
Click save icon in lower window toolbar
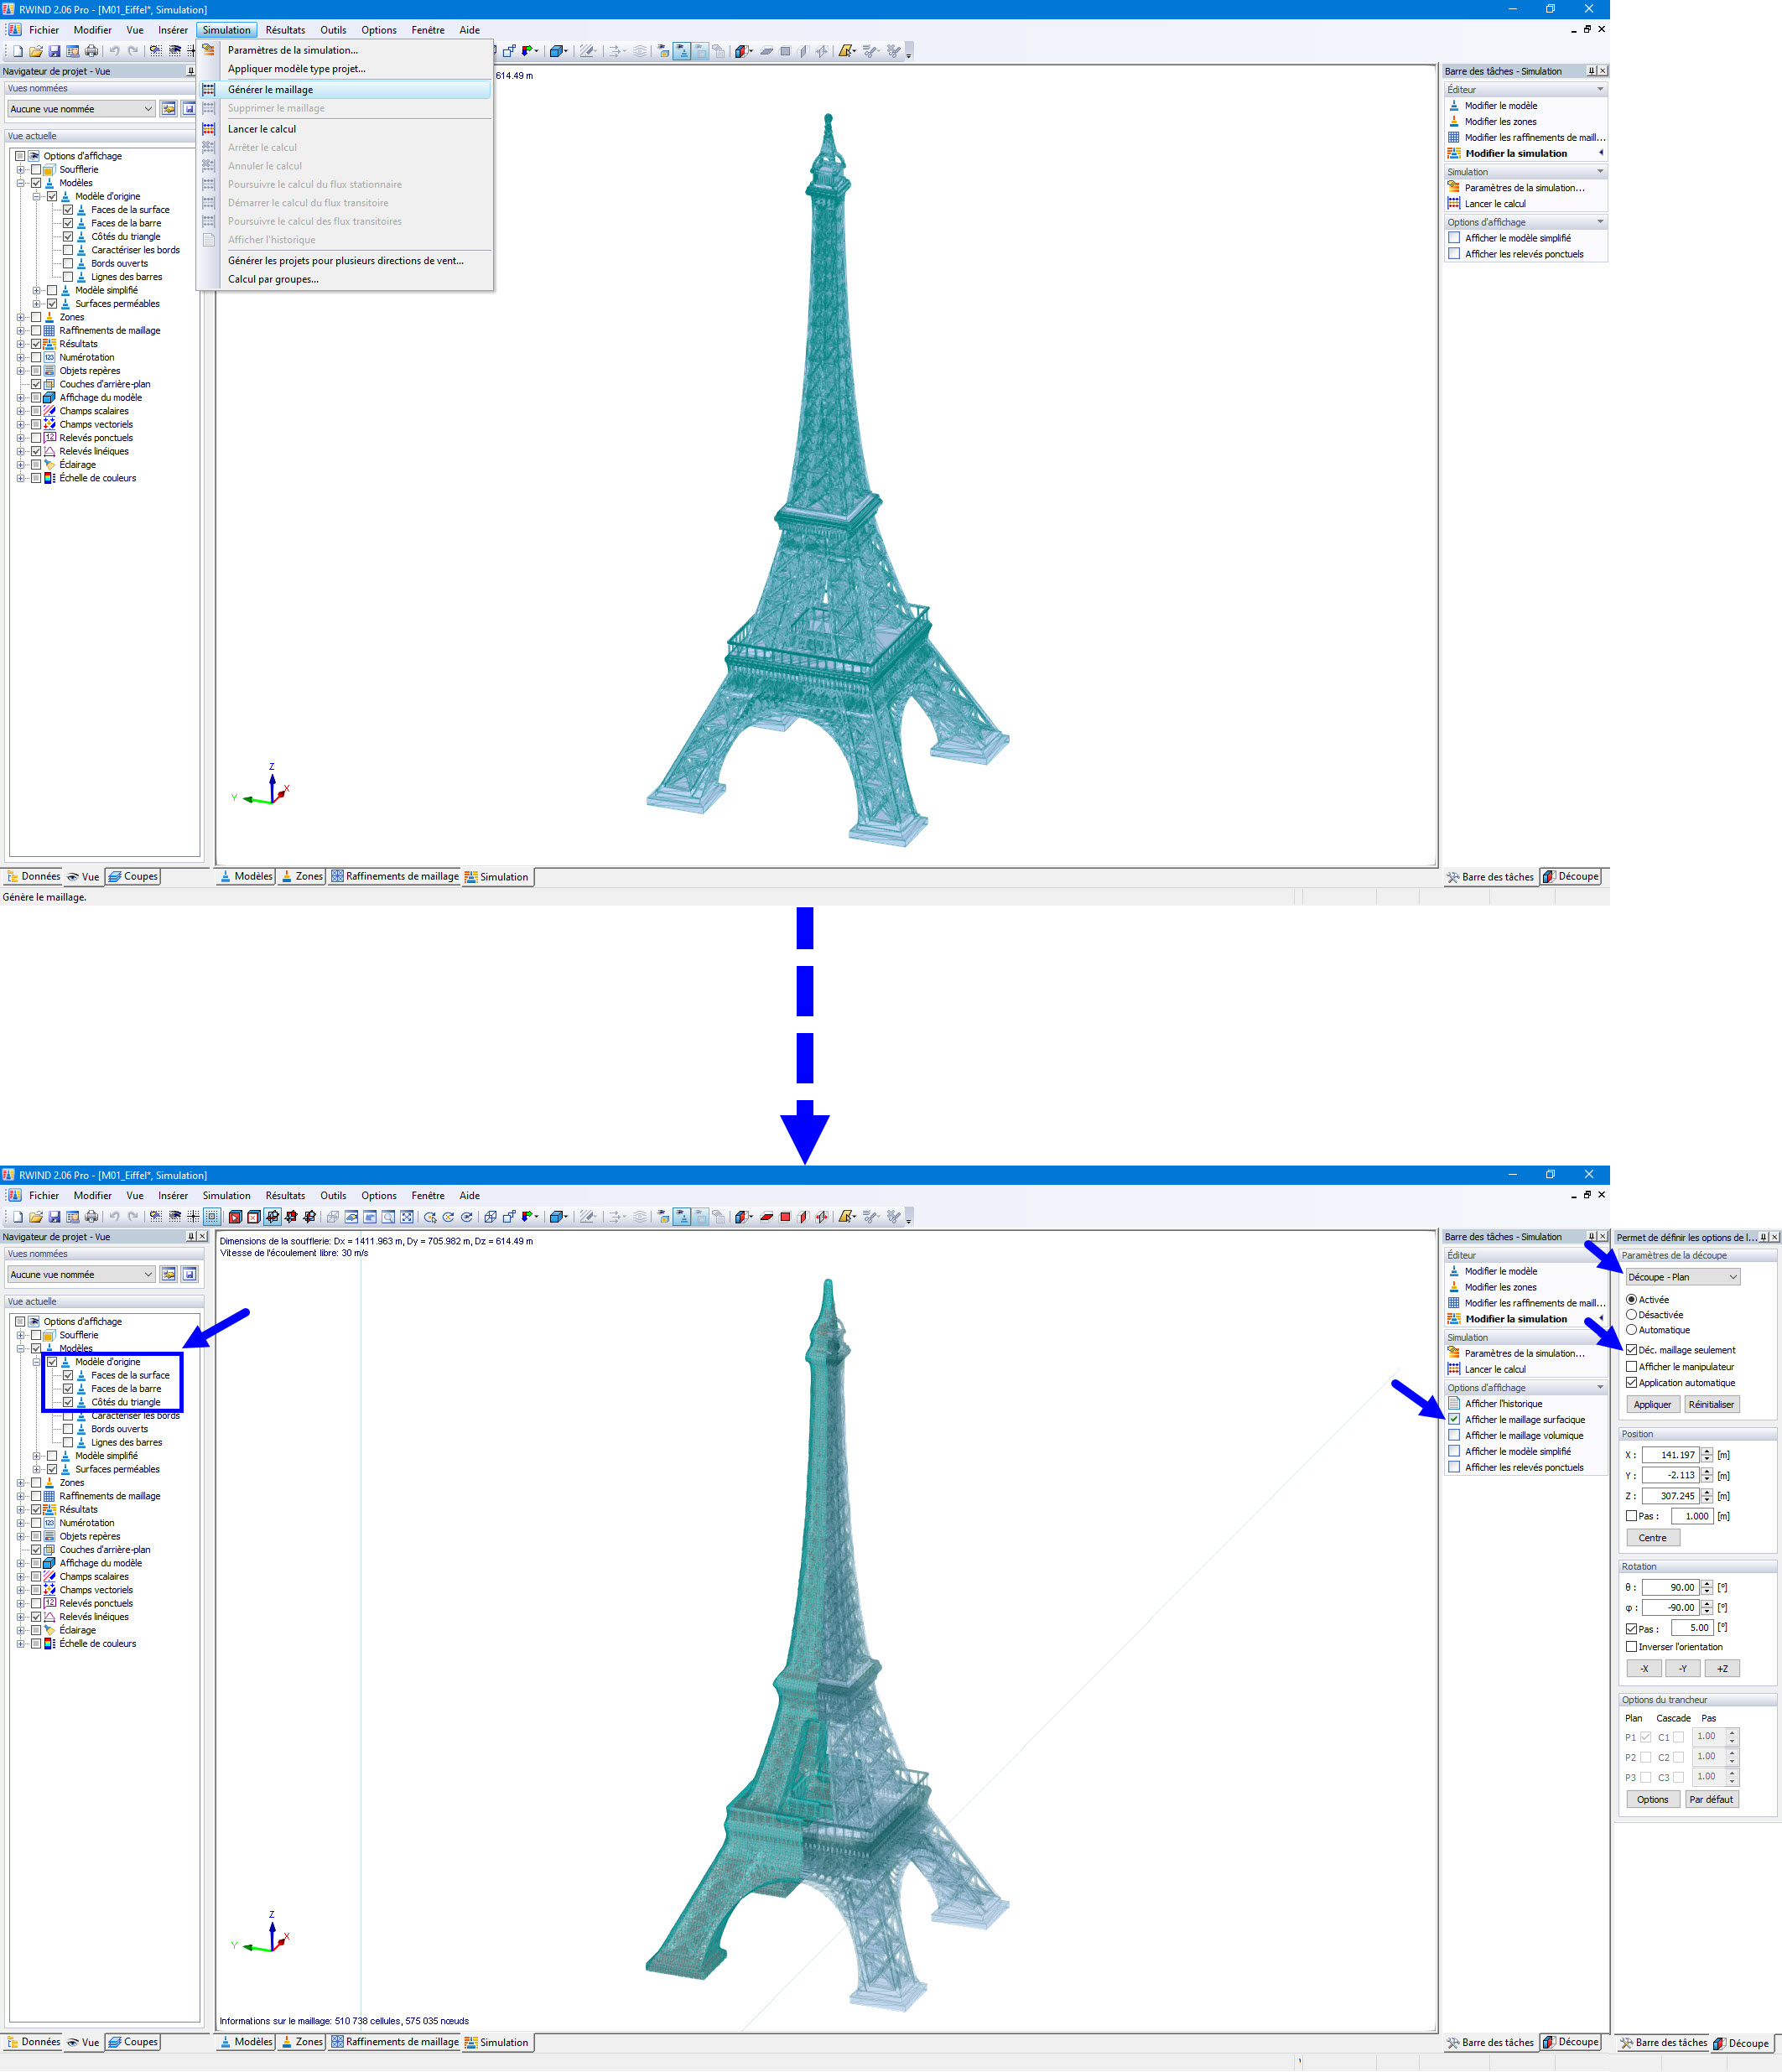point(54,1217)
